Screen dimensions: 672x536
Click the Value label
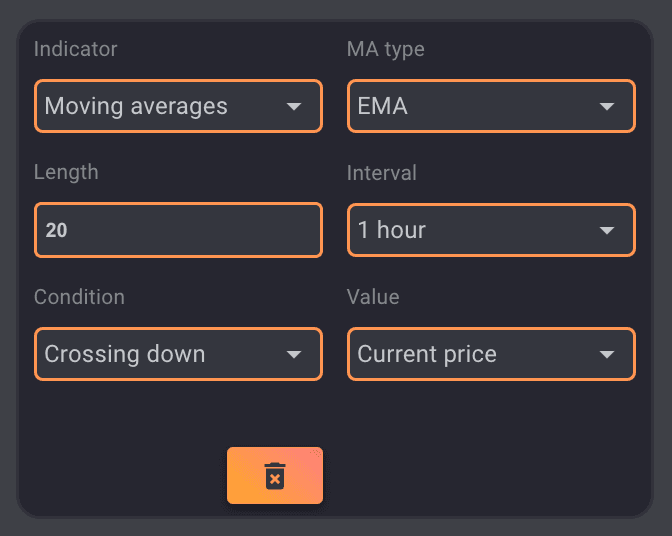373,297
